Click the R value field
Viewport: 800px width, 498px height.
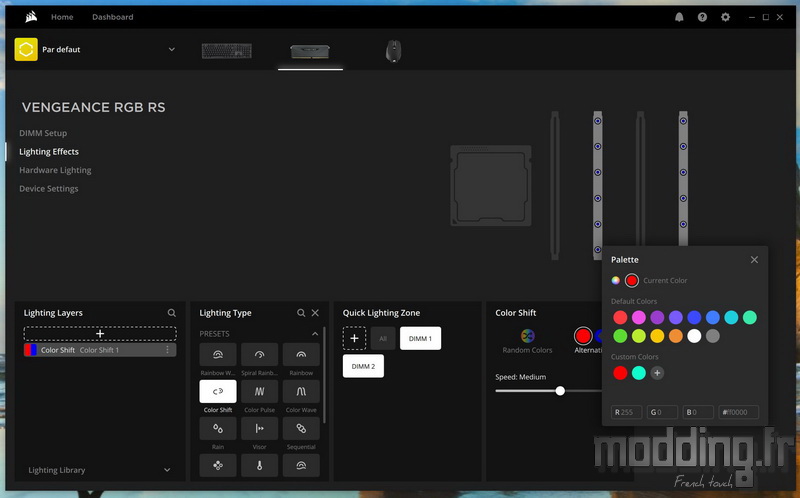coord(627,412)
